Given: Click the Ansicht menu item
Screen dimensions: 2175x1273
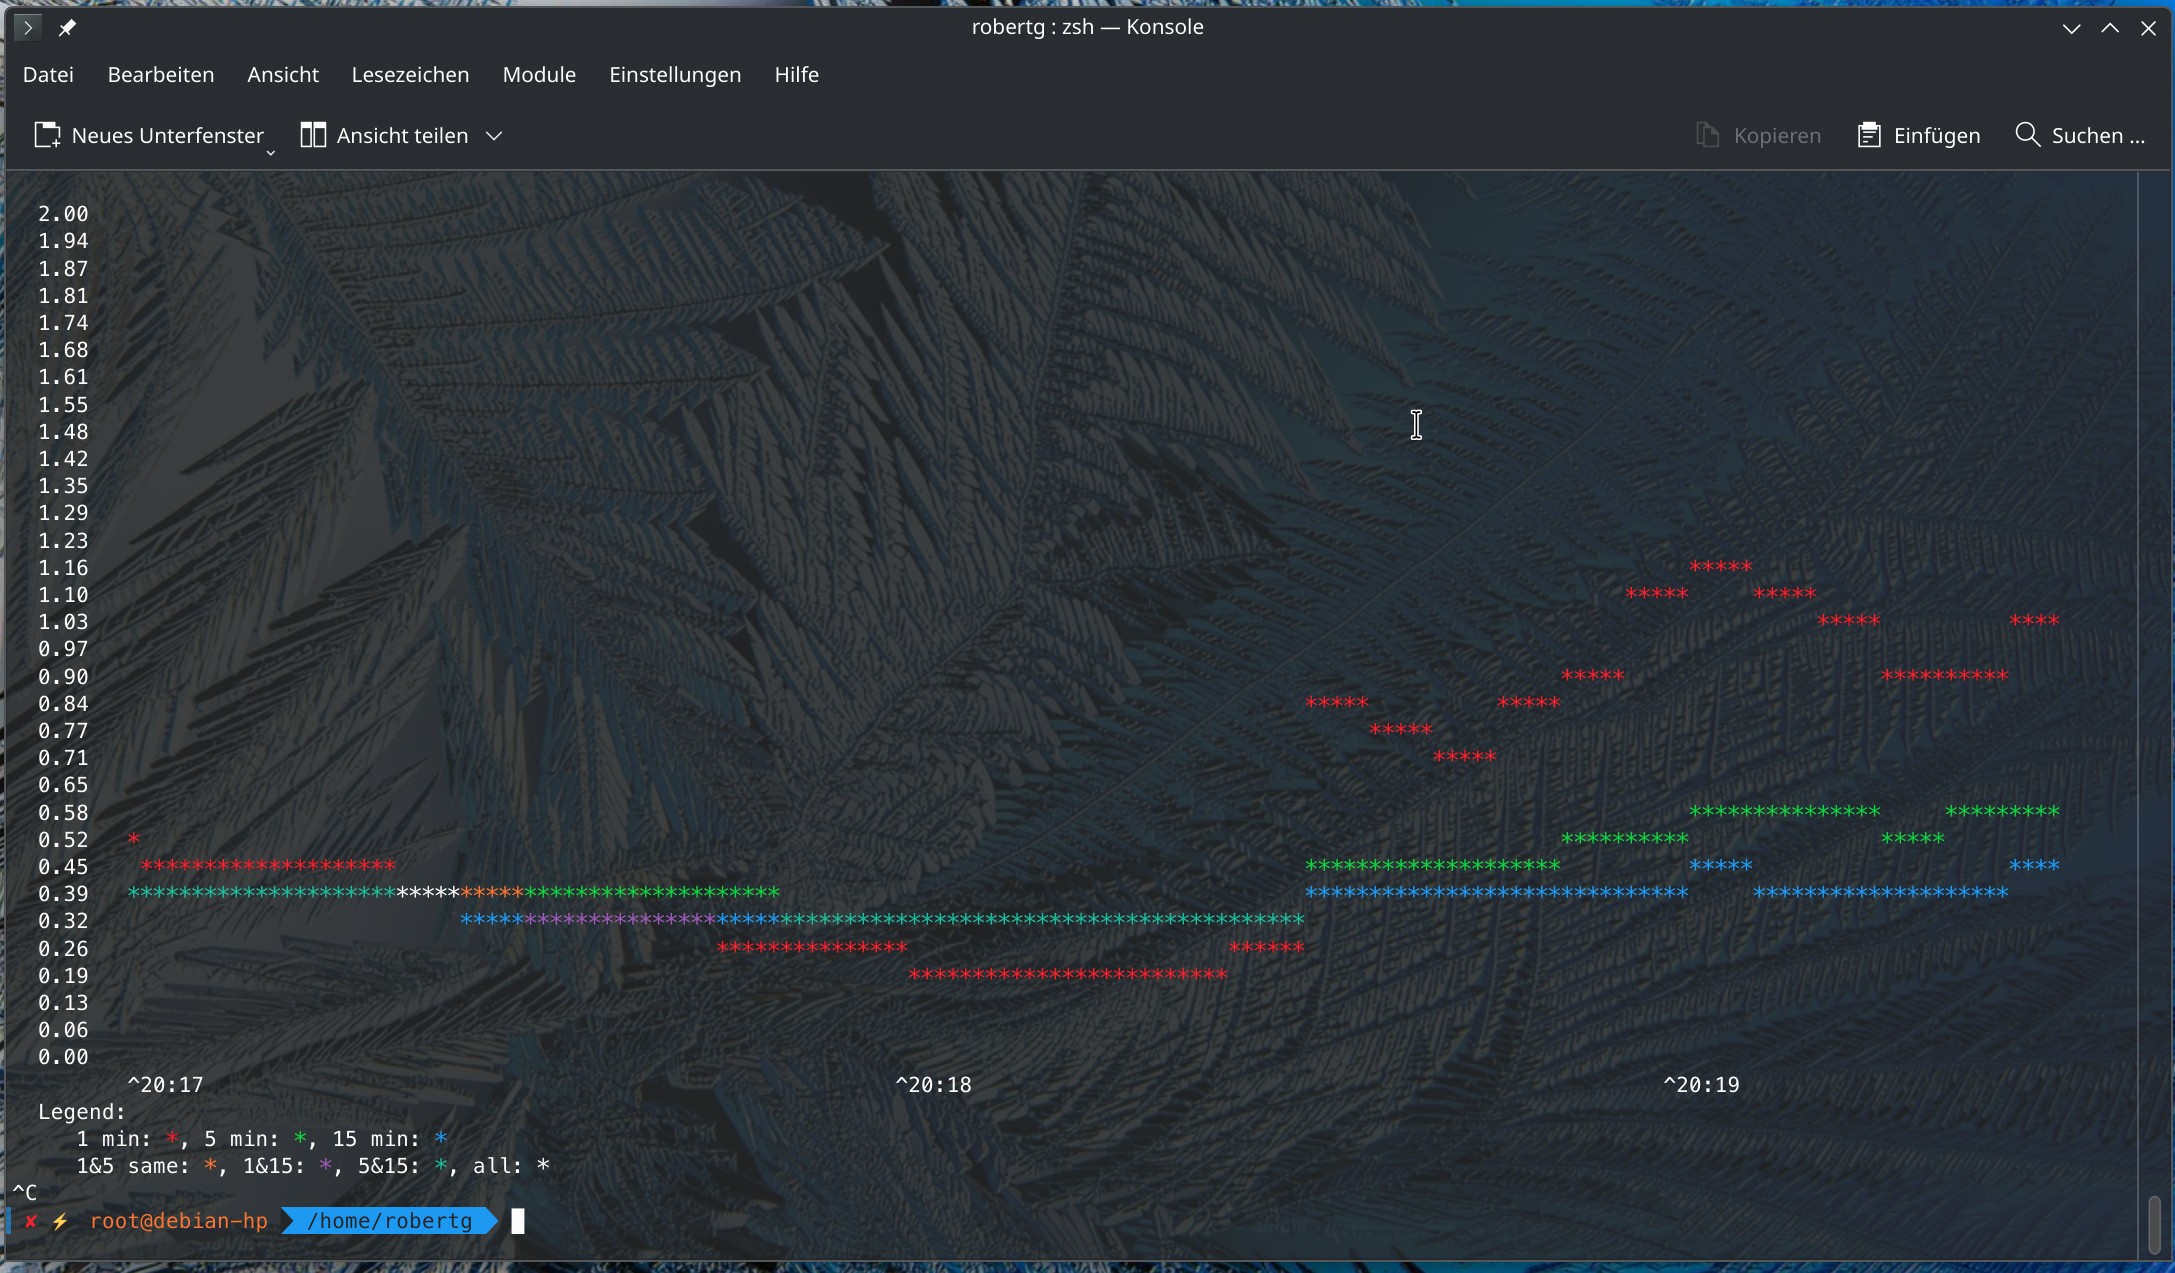Looking at the screenshot, I should pyautogui.click(x=283, y=75).
